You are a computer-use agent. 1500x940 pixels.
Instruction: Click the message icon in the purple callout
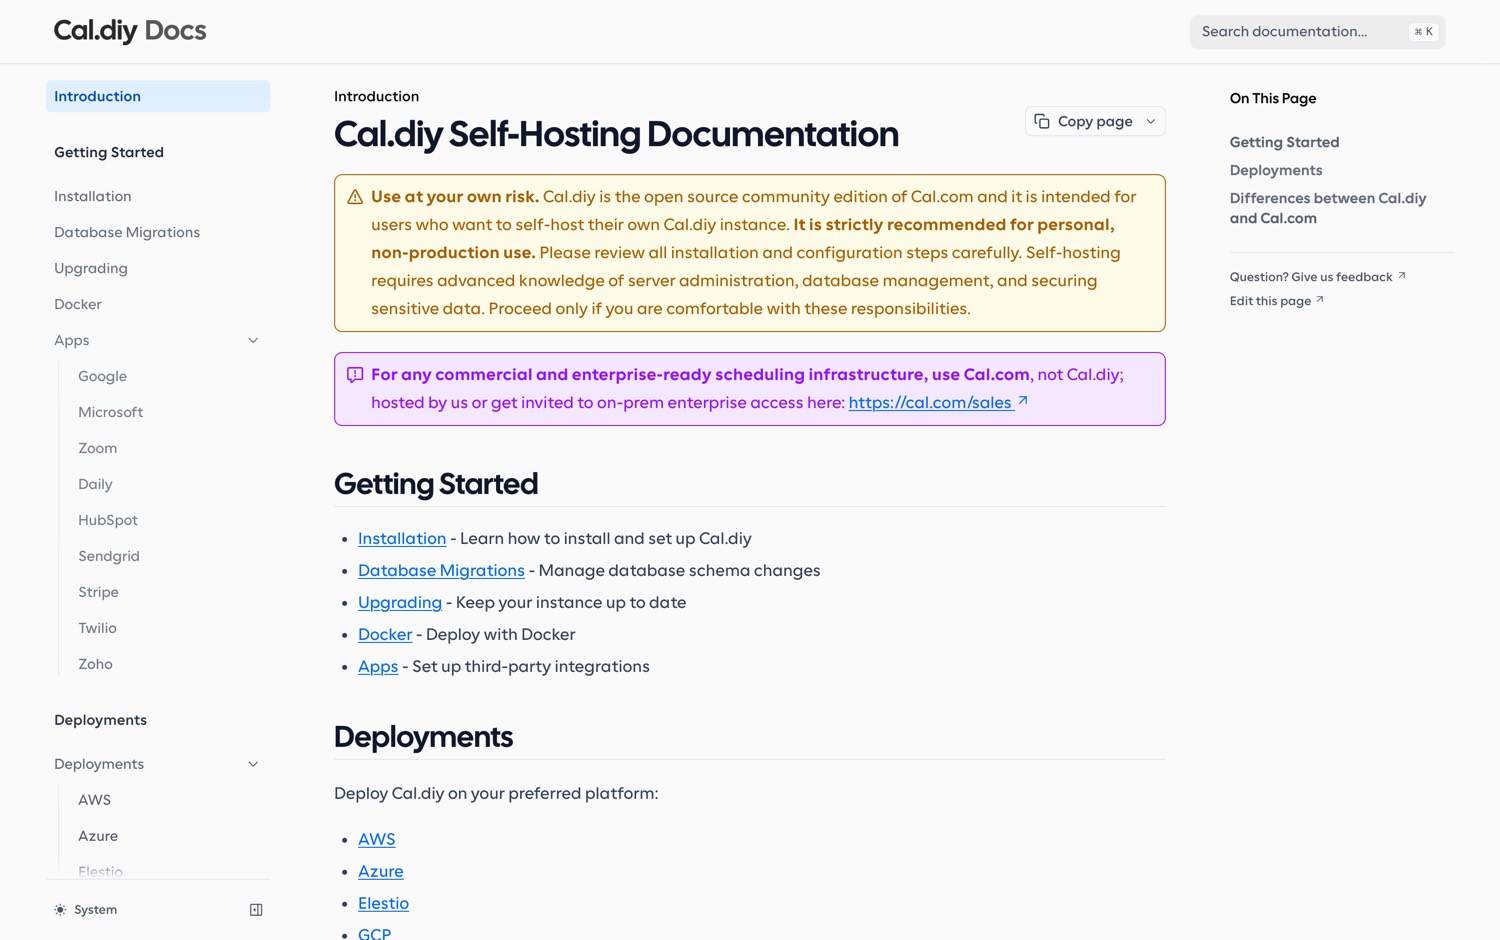pos(355,375)
